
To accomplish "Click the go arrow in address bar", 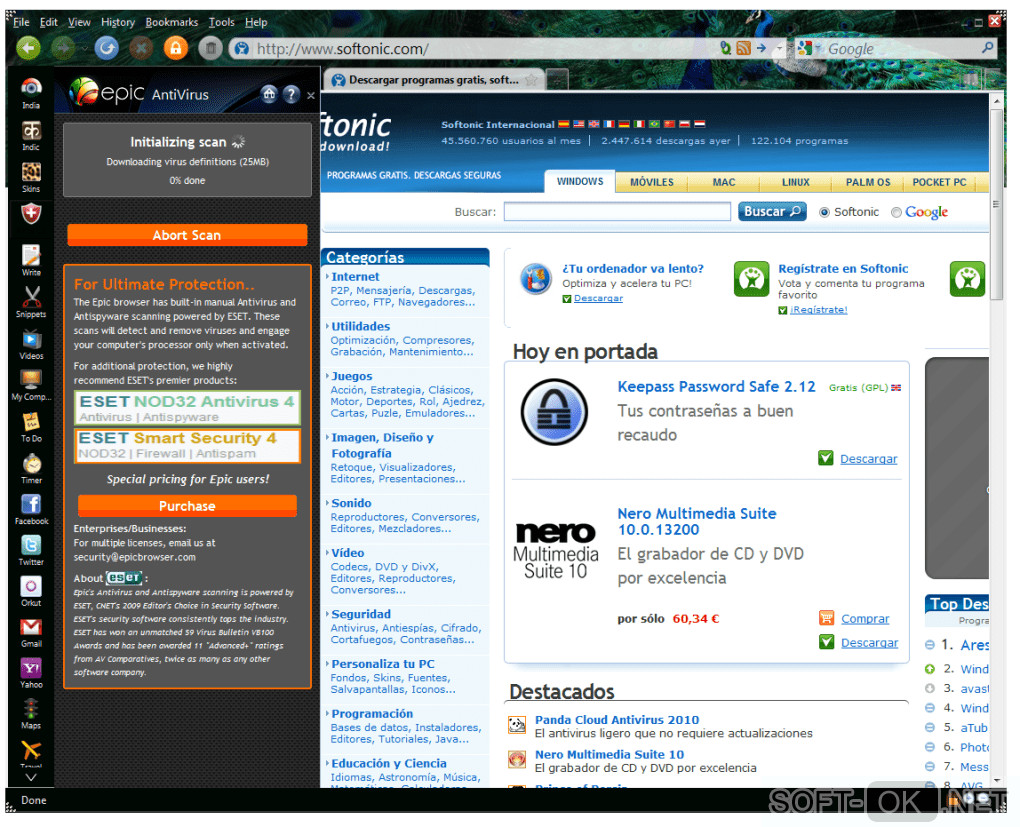I will (x=761, y=47).
